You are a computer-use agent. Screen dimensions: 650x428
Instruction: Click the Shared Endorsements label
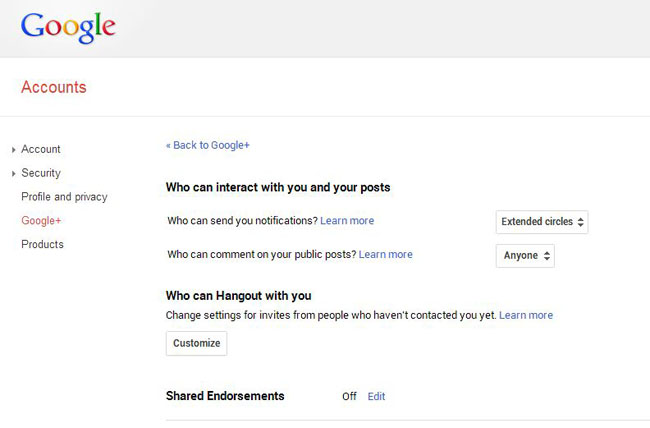(225, 396)
